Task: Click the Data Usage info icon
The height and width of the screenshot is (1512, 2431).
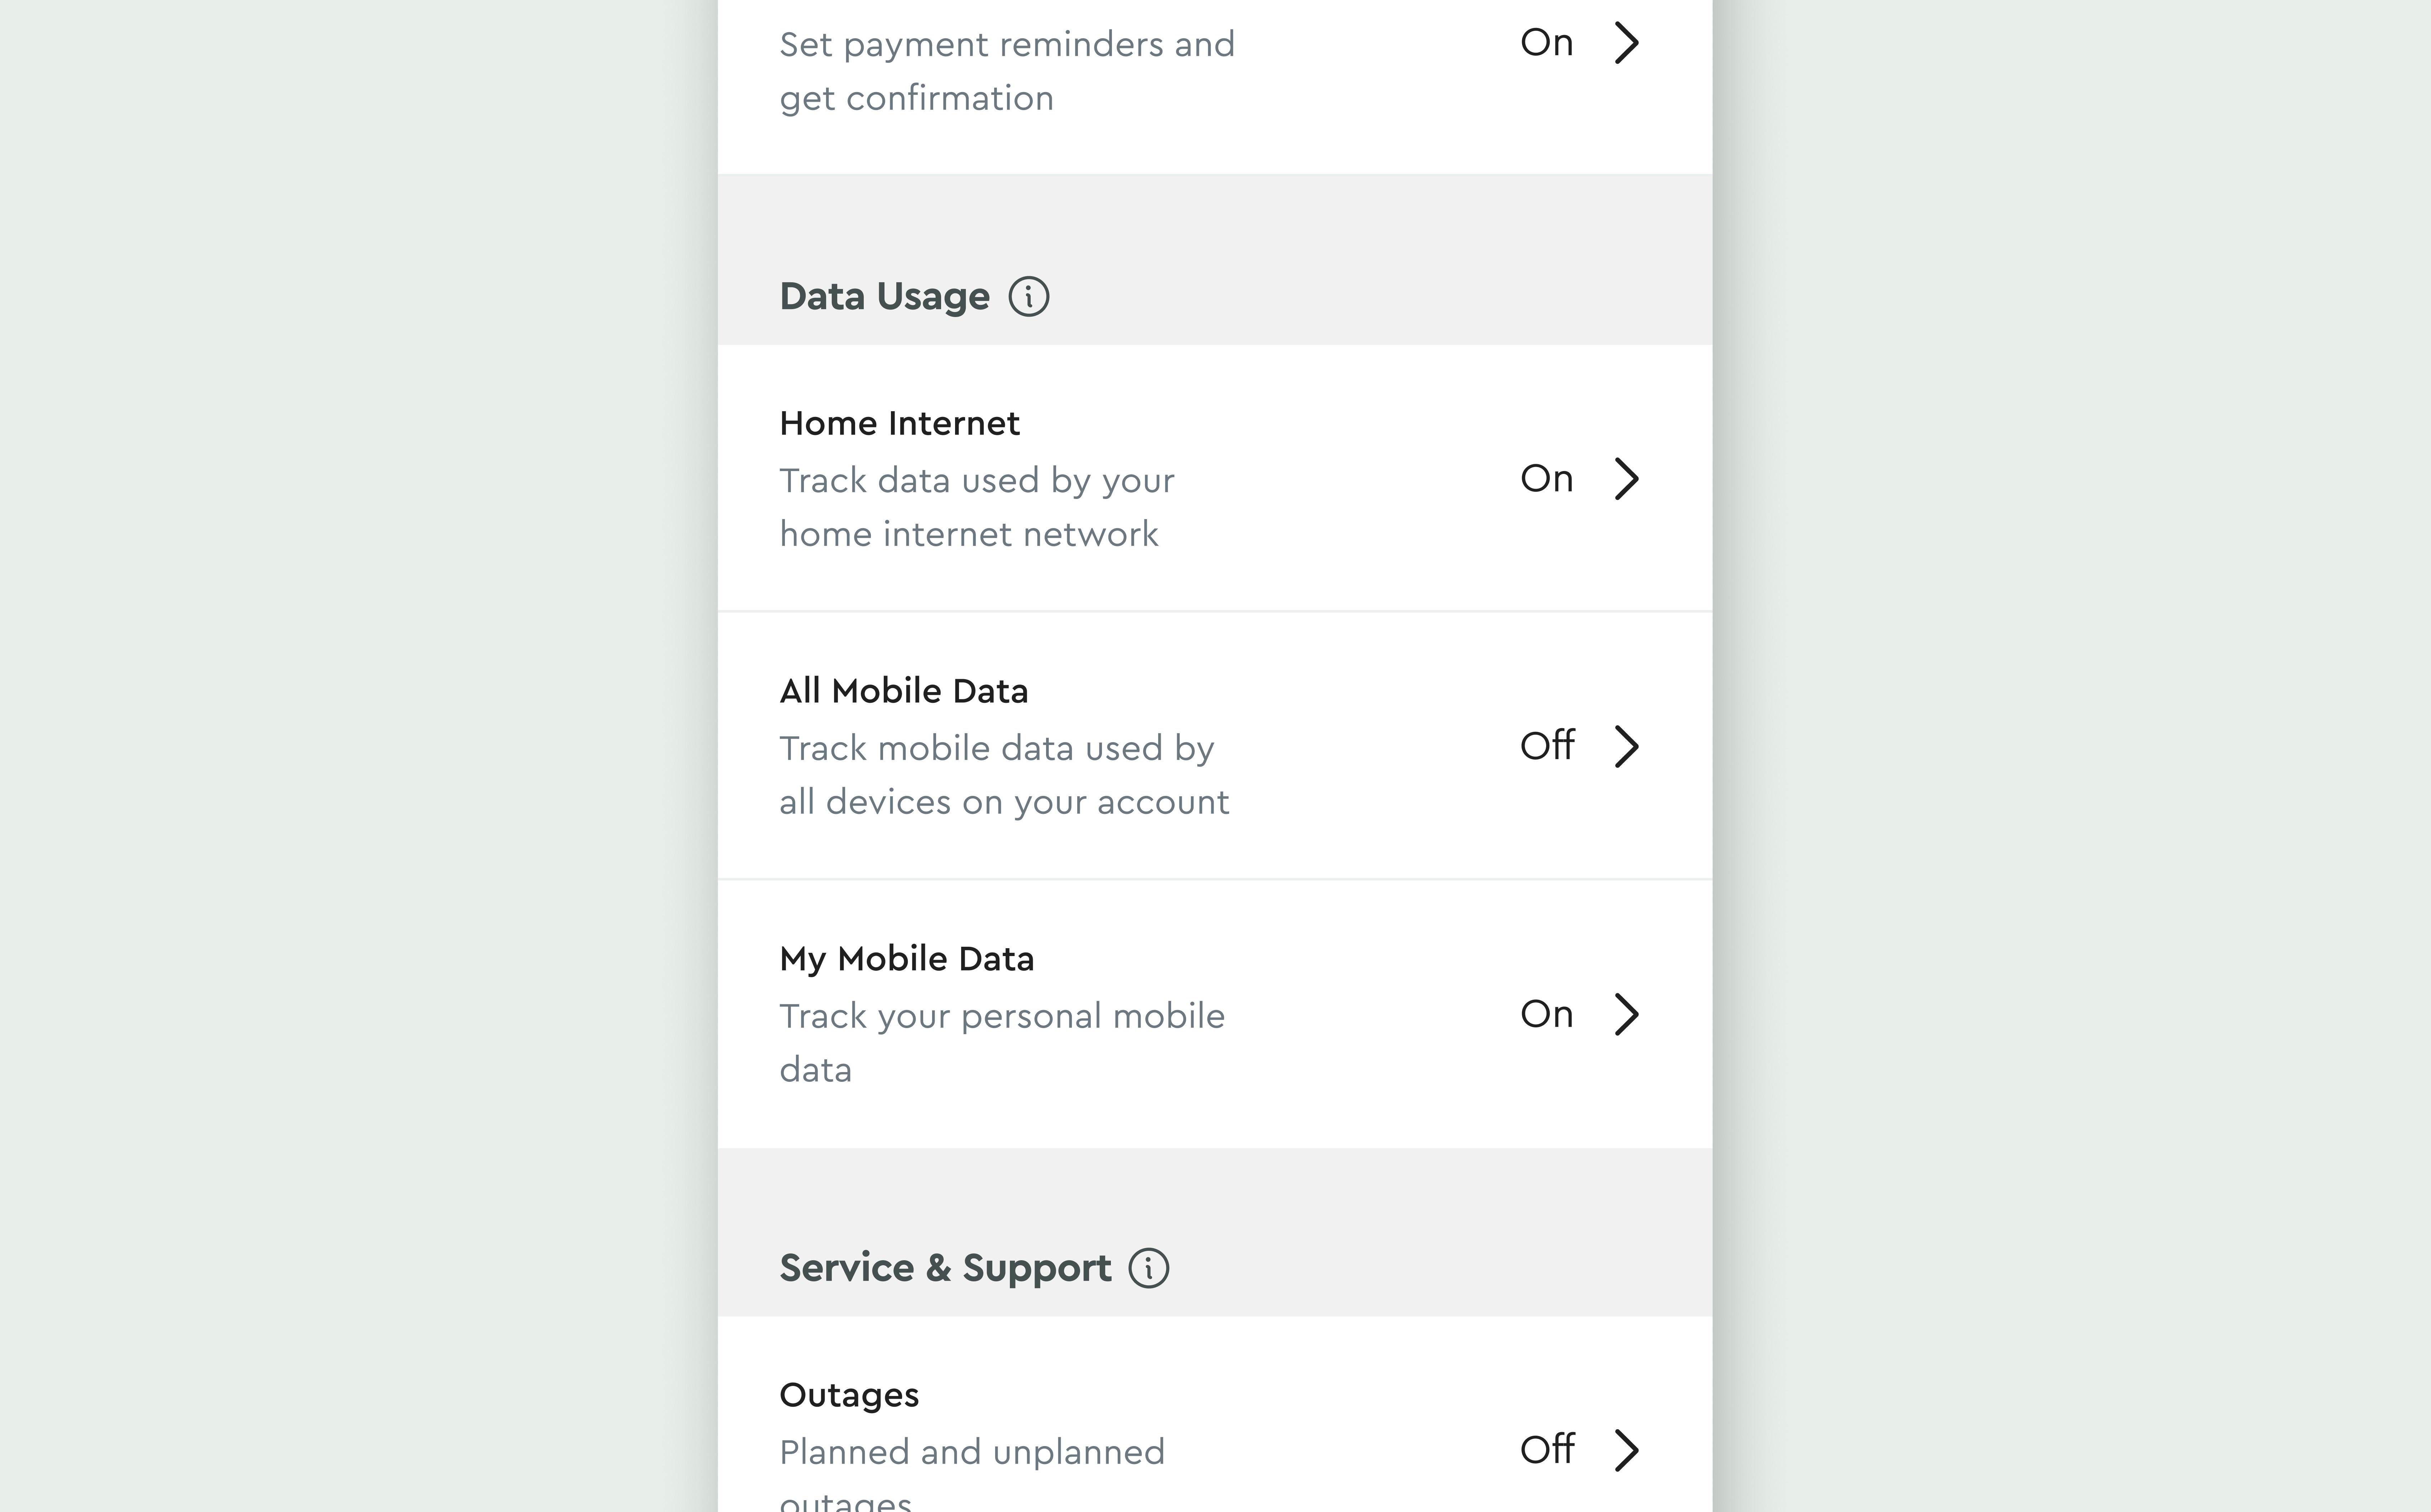Action: click(x=1028, y=297)
